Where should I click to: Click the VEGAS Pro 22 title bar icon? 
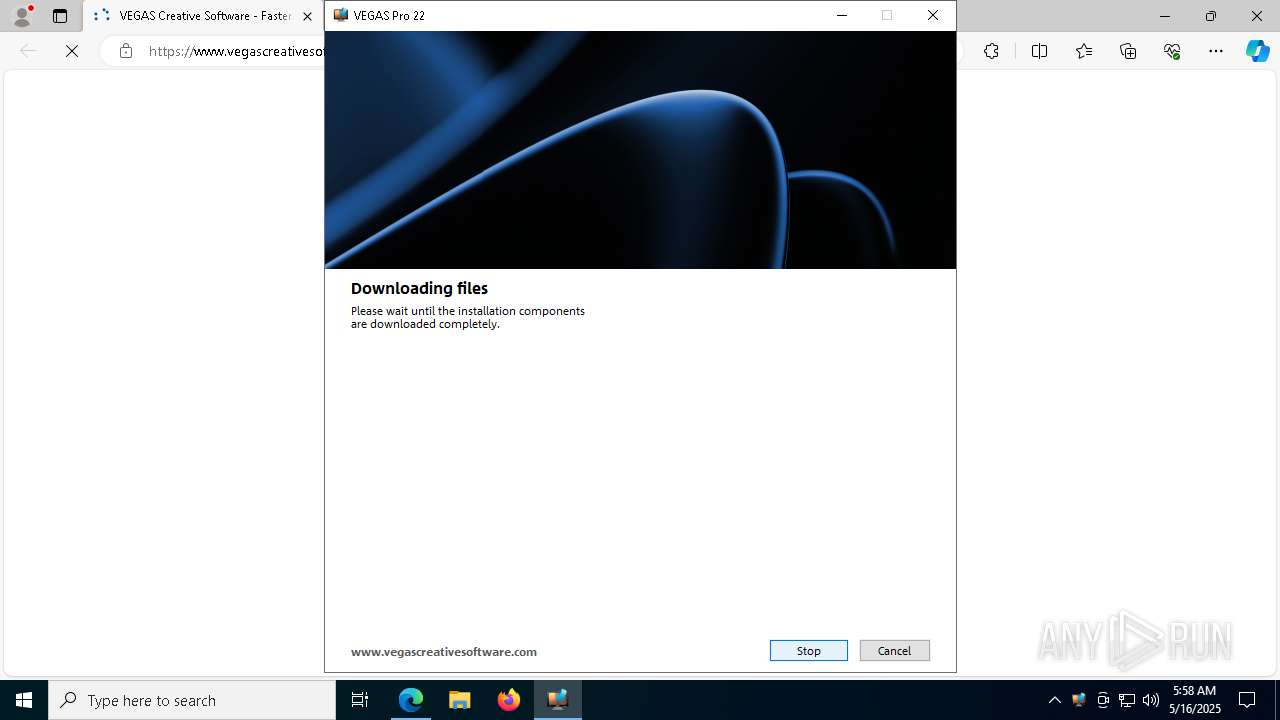pyautogui.click(x=341, y=15)
